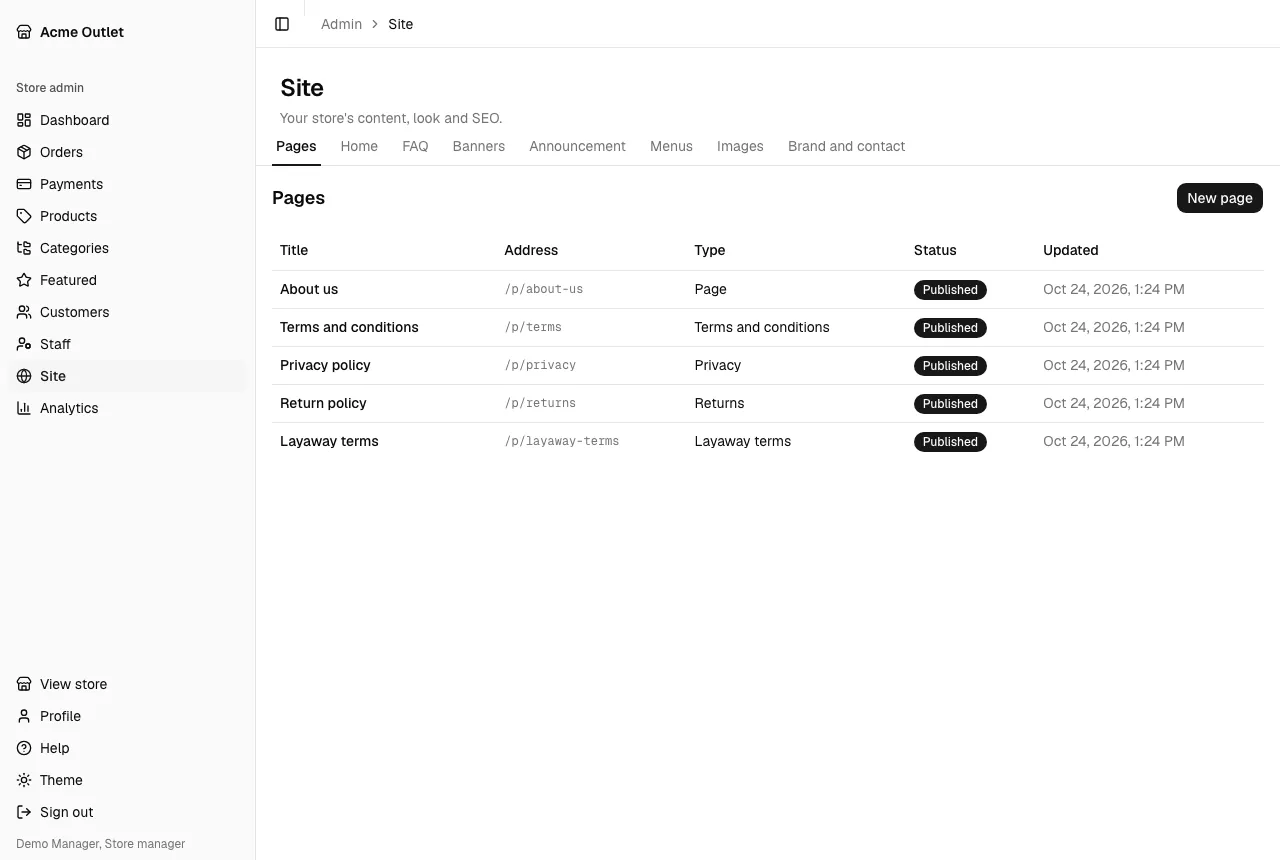Click the Customers people icon

[x=24, y=312]
